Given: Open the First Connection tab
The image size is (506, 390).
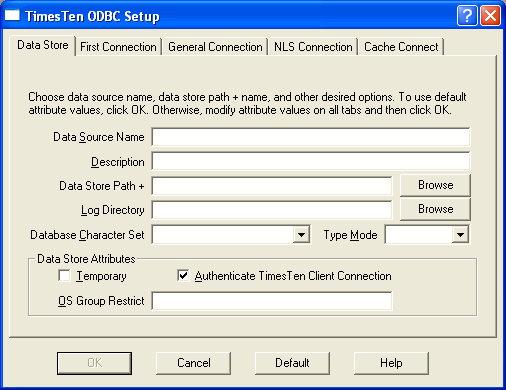Looking at the screenshot, I should [118, 47].
